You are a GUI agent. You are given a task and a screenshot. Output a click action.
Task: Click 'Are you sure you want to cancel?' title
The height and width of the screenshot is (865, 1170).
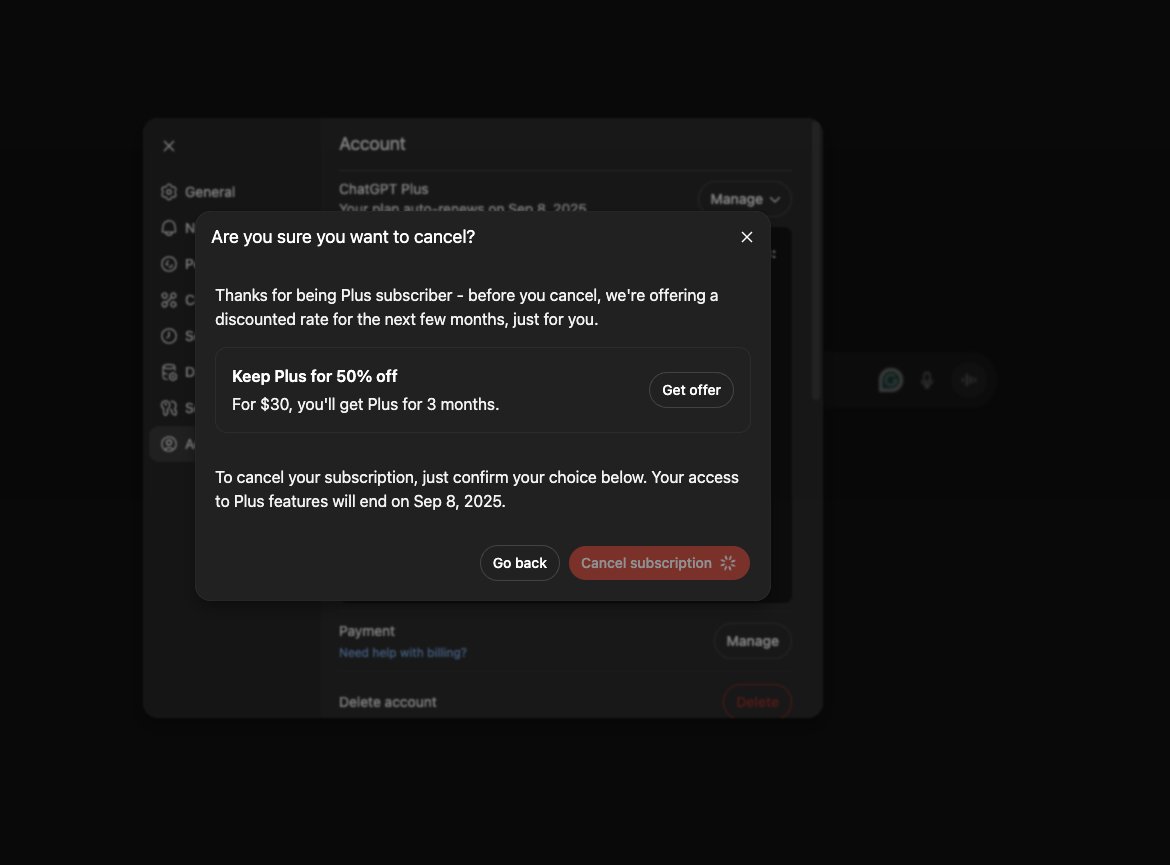[x=343, y=237]
